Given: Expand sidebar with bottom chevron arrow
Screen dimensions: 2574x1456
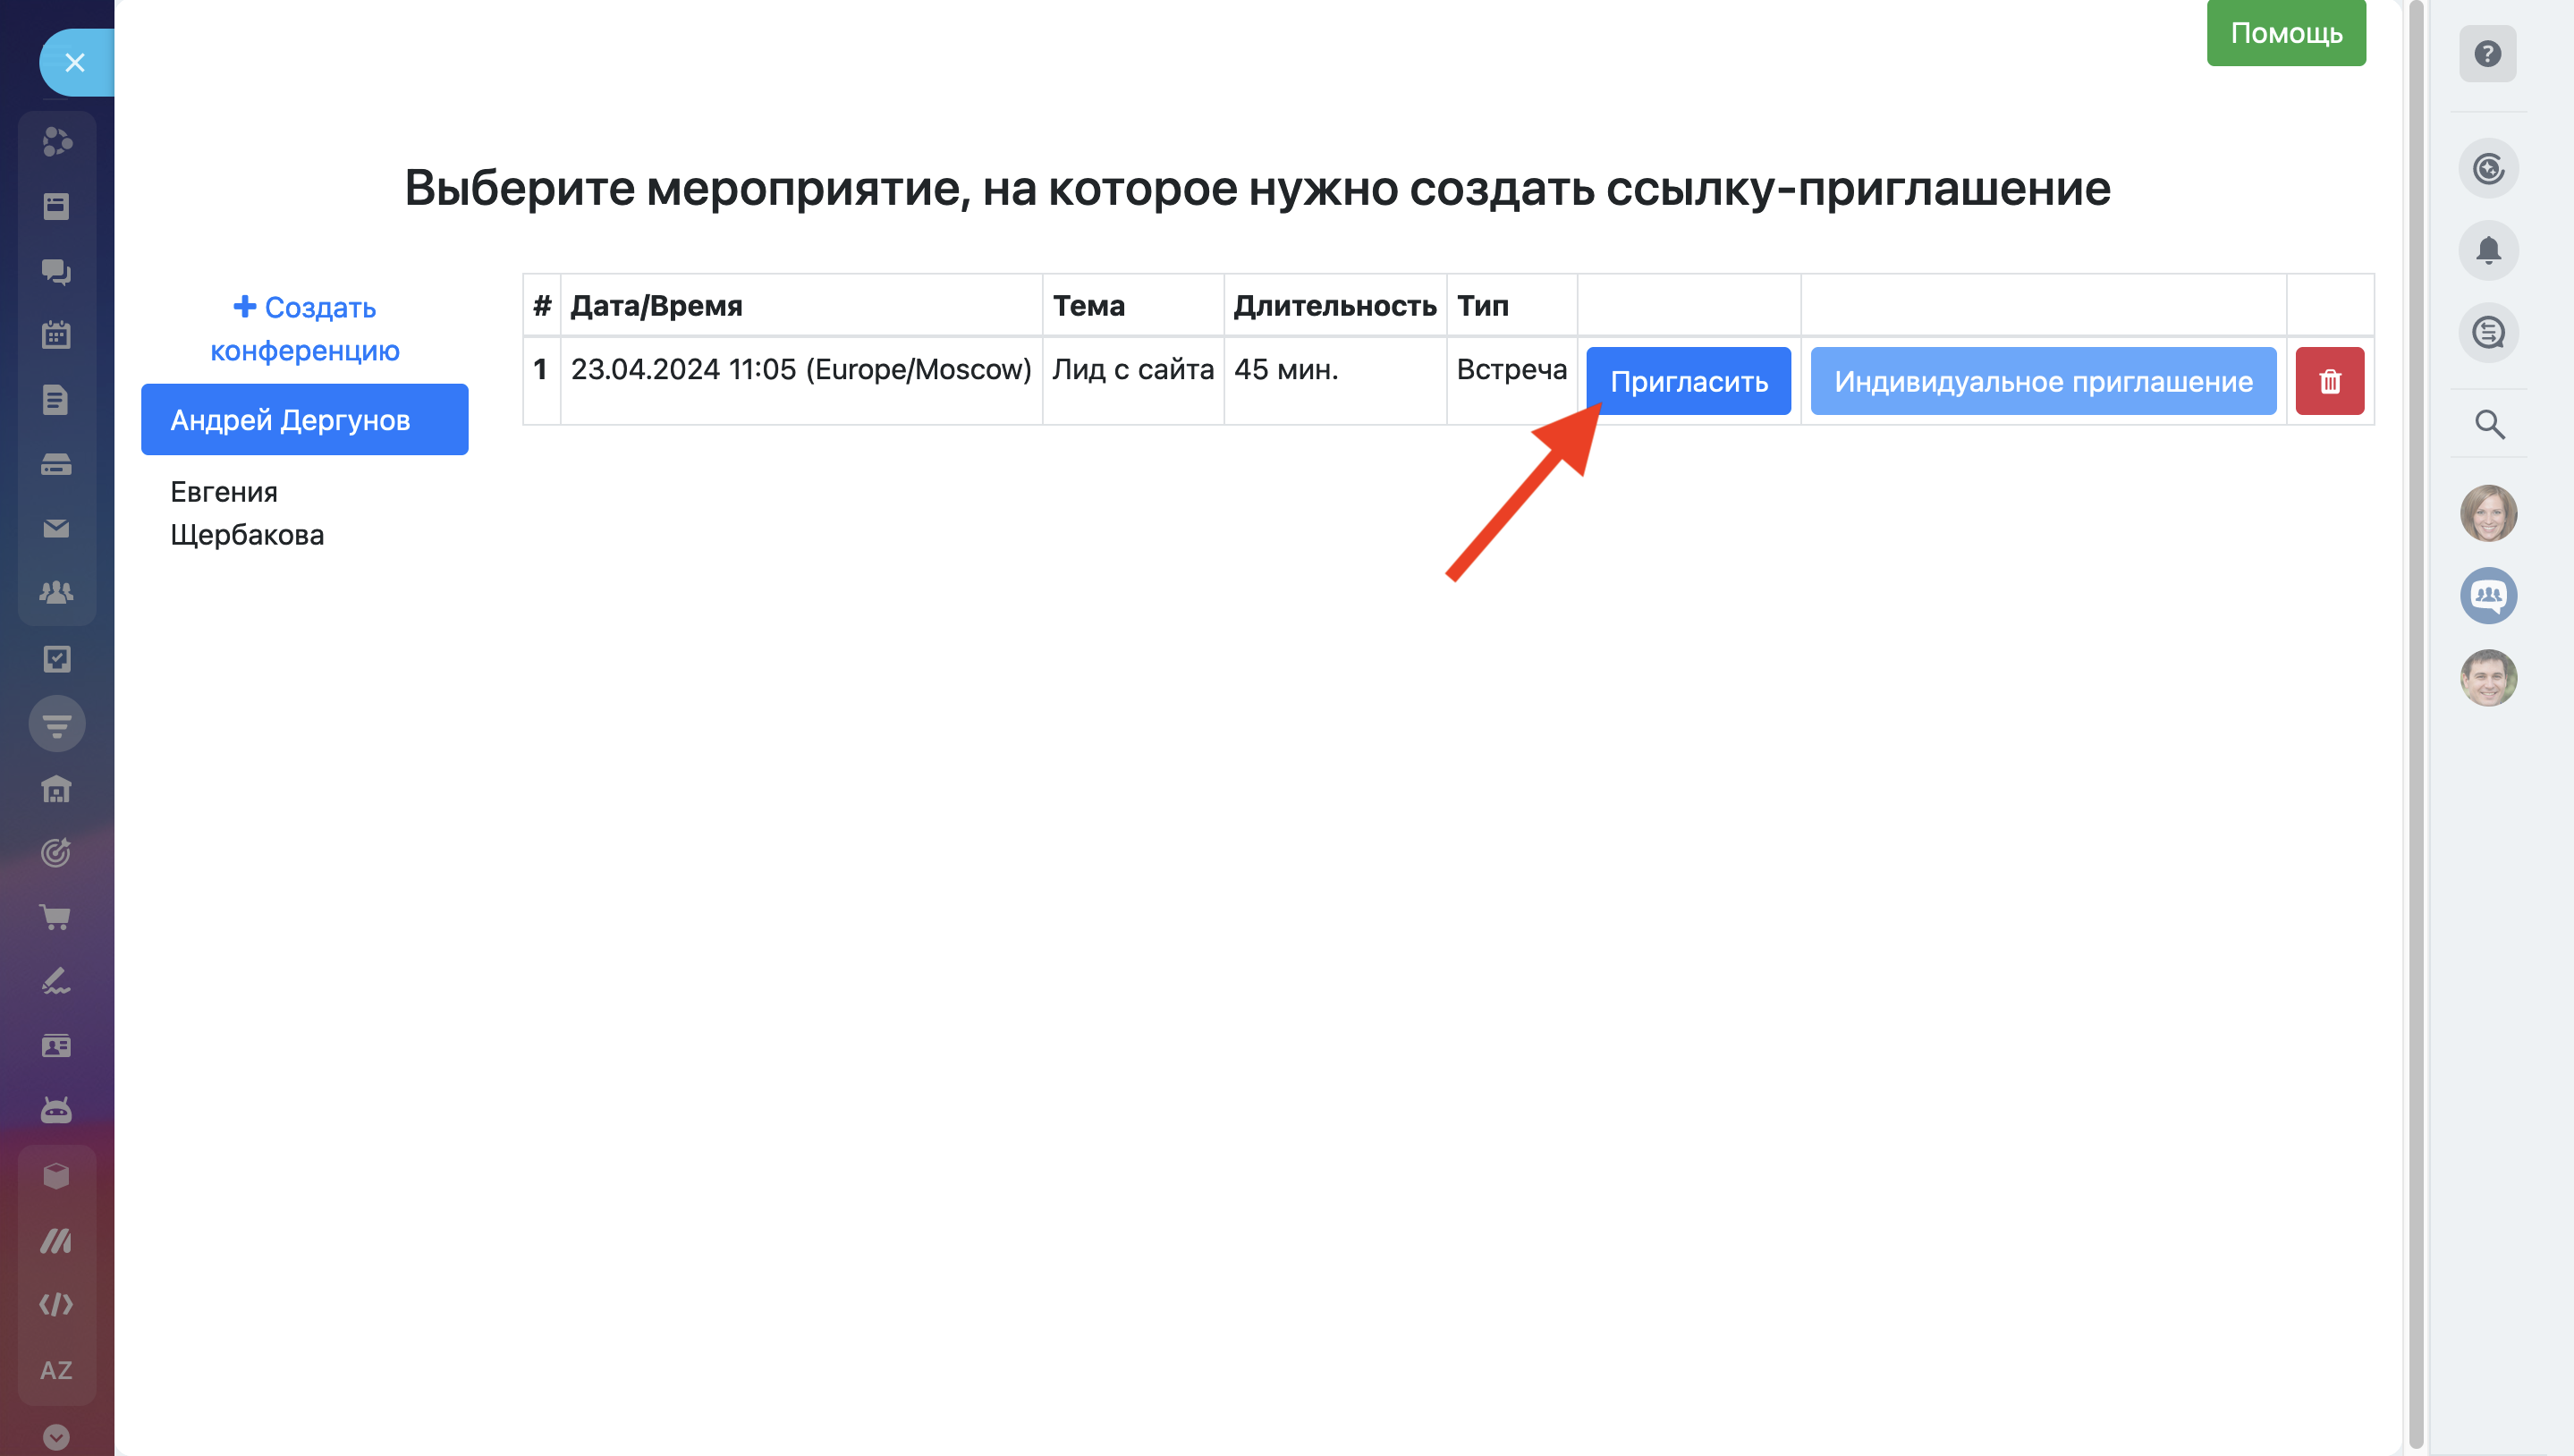Looking at the screenshot, I should click(x=56, y=1436).
